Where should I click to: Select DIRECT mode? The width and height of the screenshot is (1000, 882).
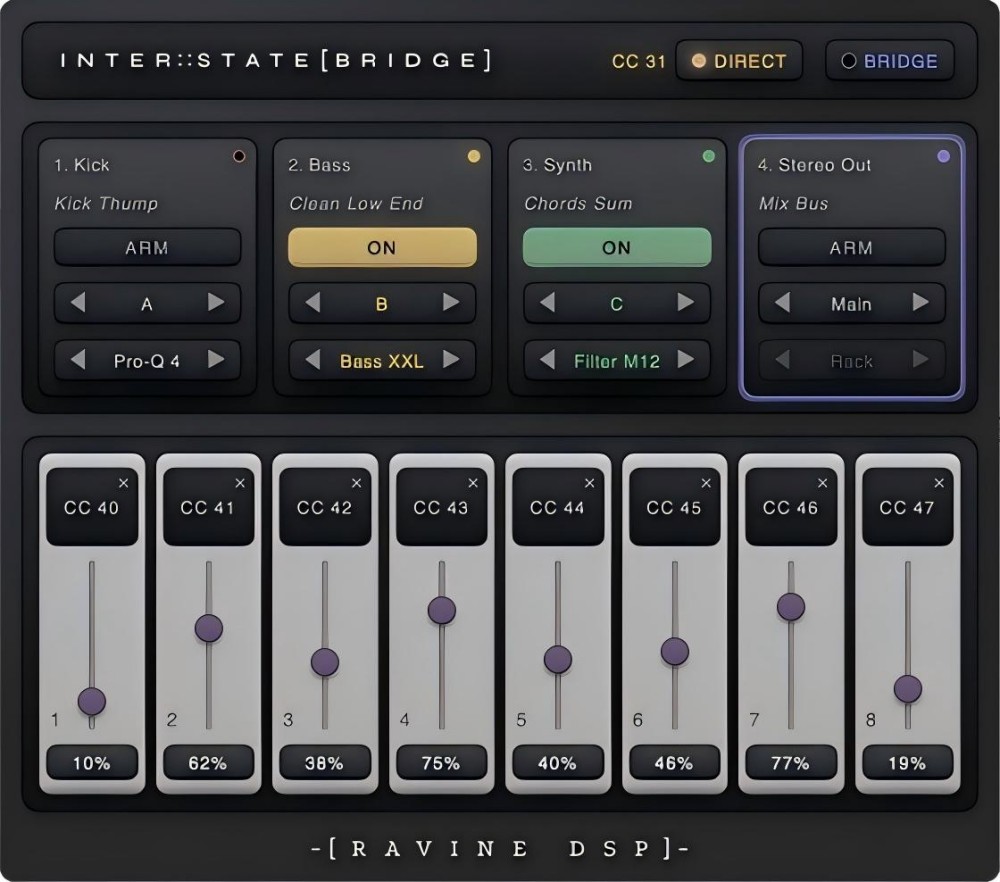[x=739, y=61]
